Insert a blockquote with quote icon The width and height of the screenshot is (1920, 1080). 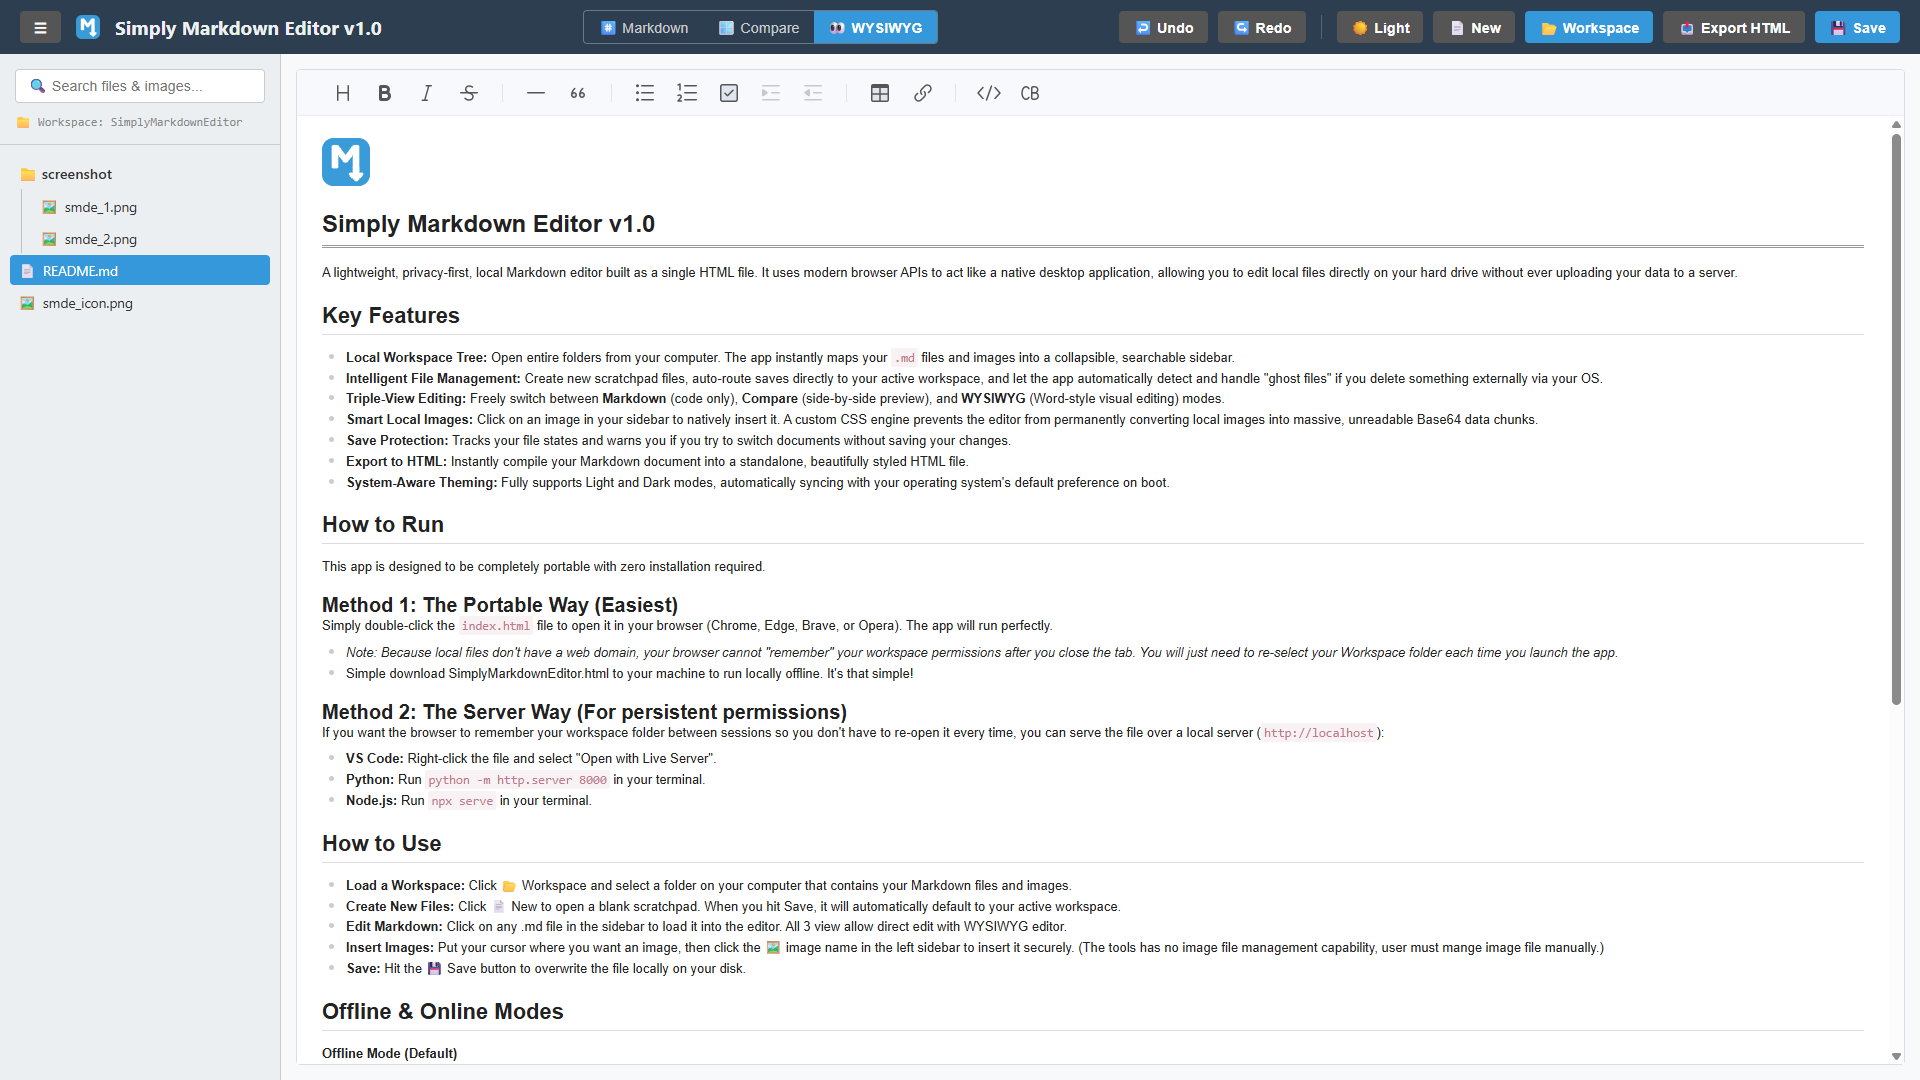(578, 93)
